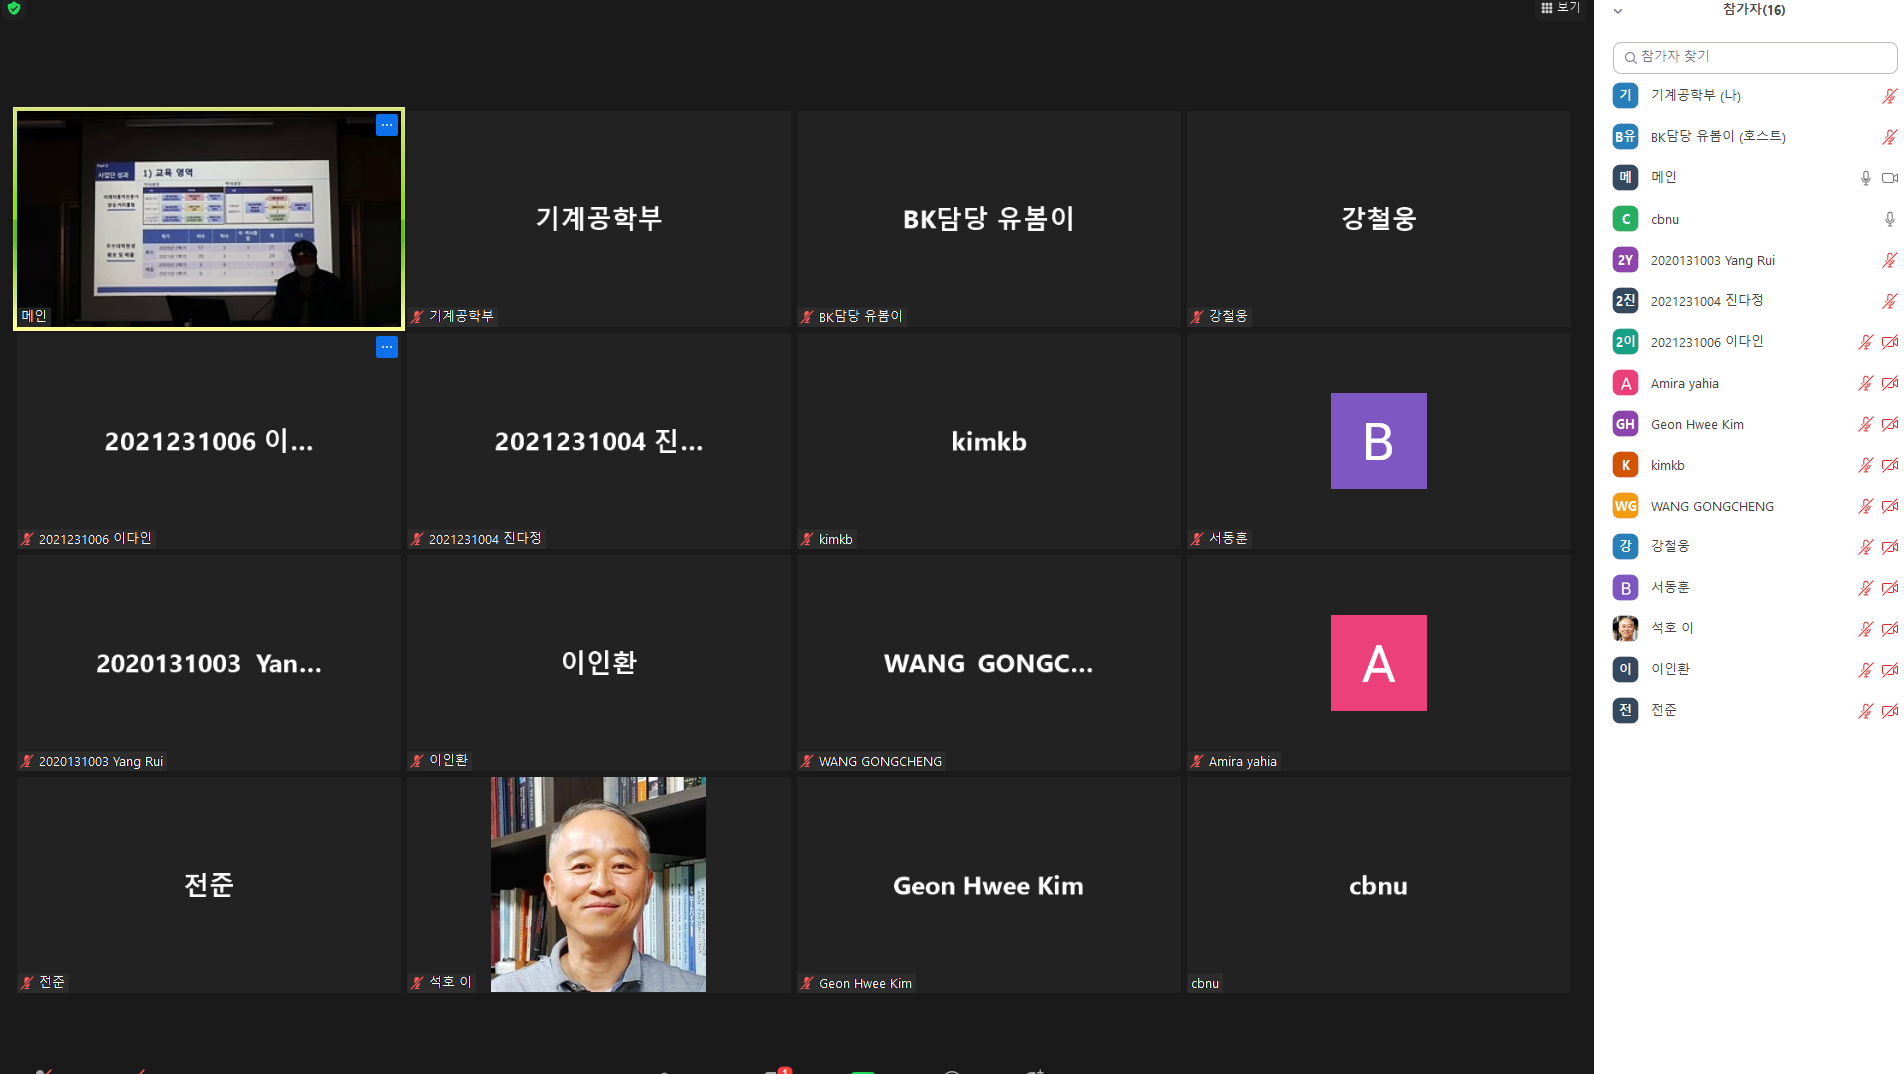Click the 참가자 찾기 search field

[x=1754, y=57]
